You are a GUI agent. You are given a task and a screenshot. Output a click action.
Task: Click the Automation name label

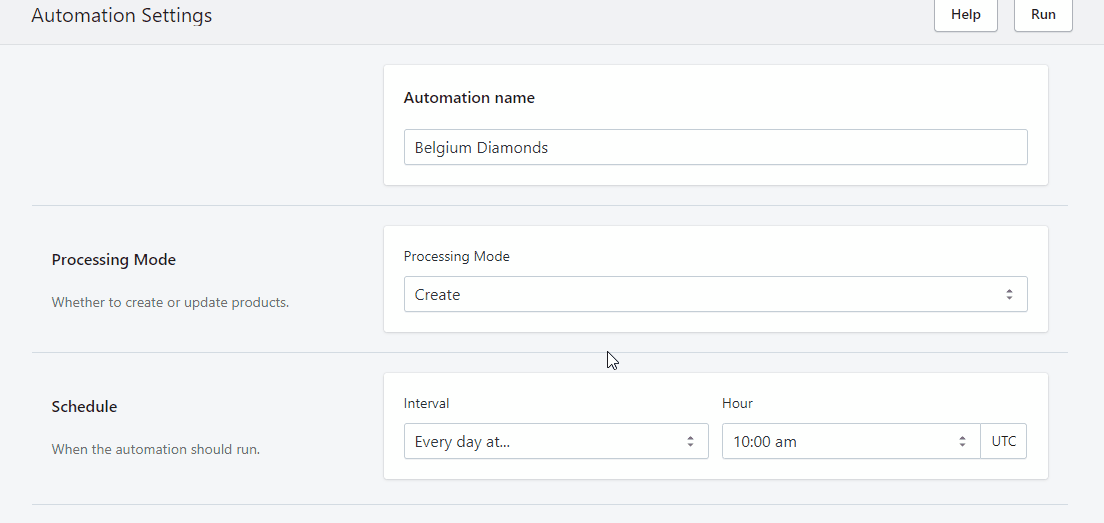pos(469,98)
